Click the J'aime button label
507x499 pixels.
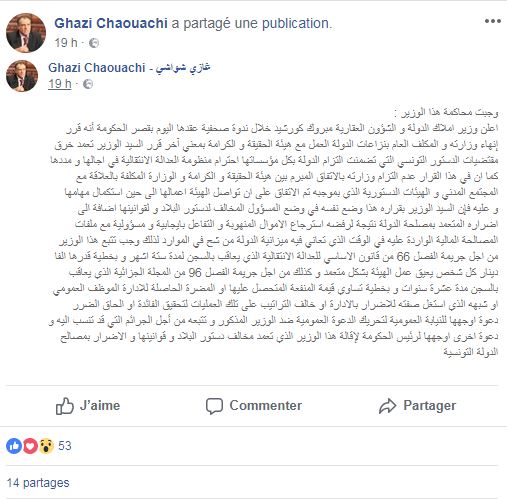pyautogui.click(x=100, y=406)
